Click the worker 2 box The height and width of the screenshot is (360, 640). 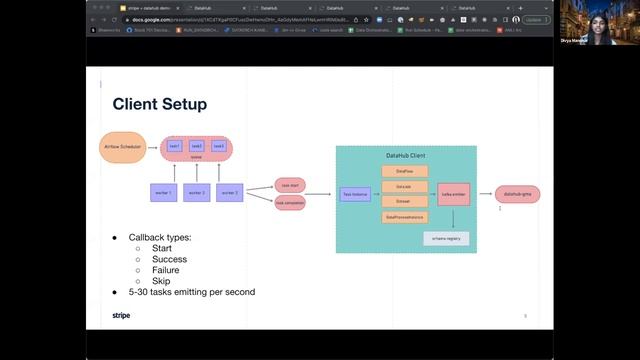[x=197, y=193]
